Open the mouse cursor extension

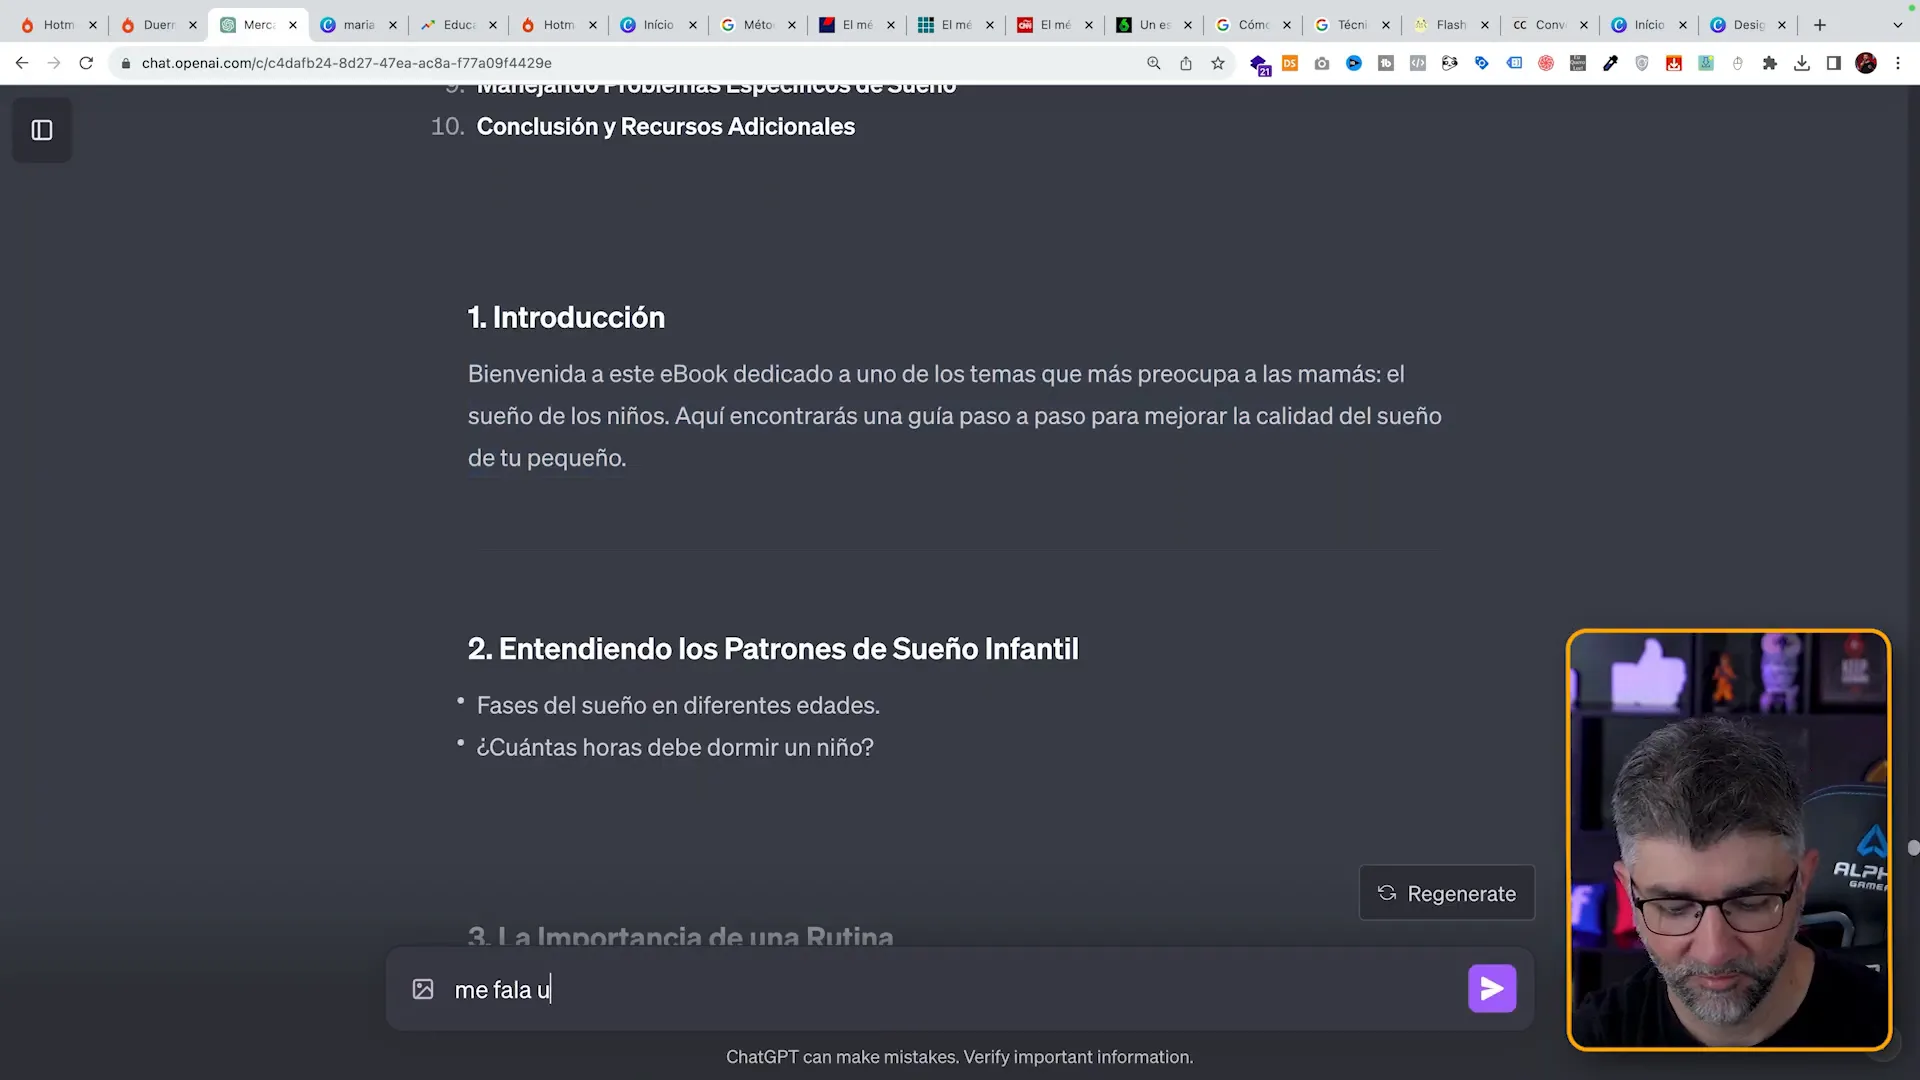1738,63
